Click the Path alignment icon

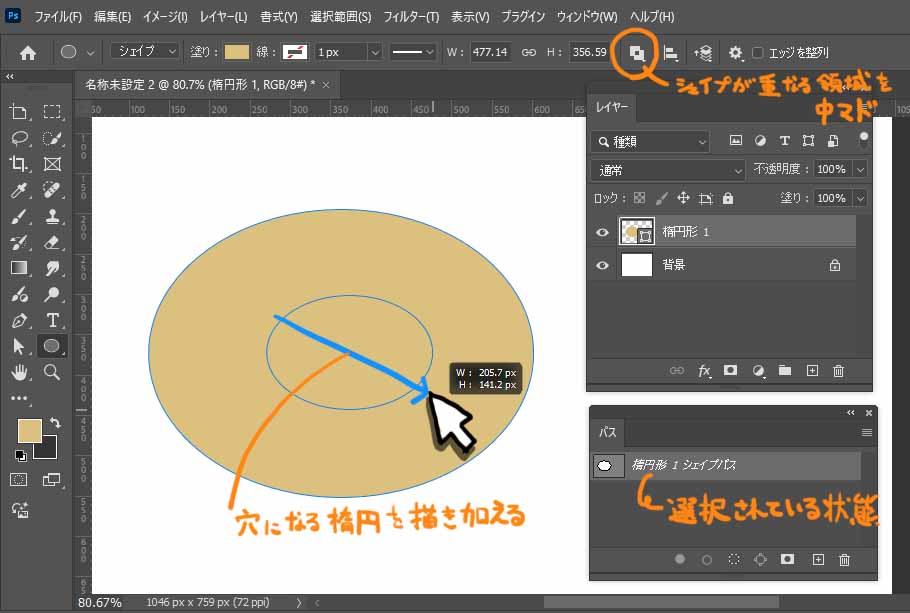pyautogui.click(x=670, y=52)
